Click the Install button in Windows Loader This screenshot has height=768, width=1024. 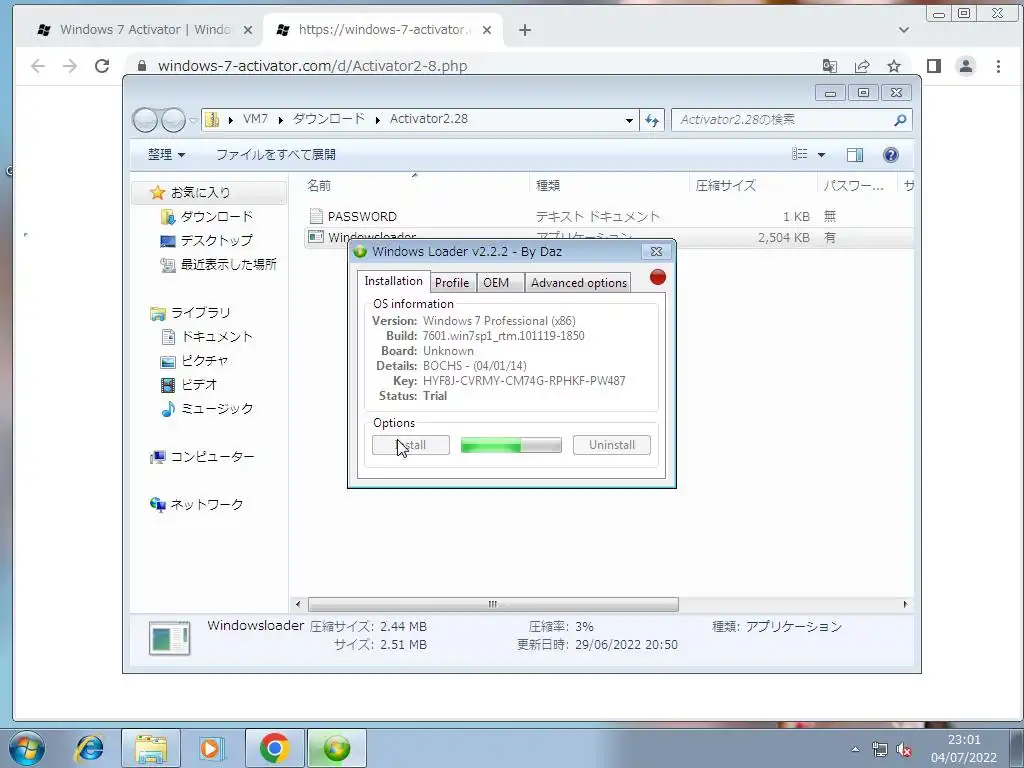click(x=411, y=445)
